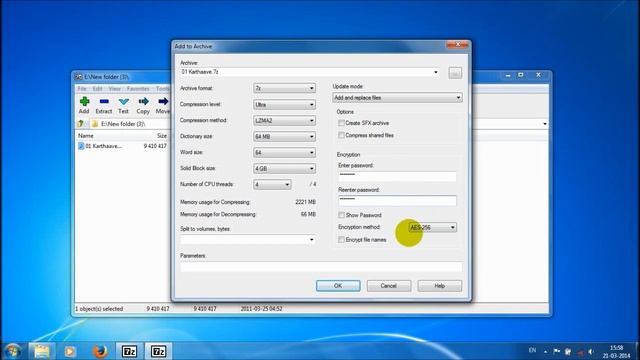The image size is (640, 360).
Task: Open the View menu in 7-Zip window
Action: (x=114, y=89)
